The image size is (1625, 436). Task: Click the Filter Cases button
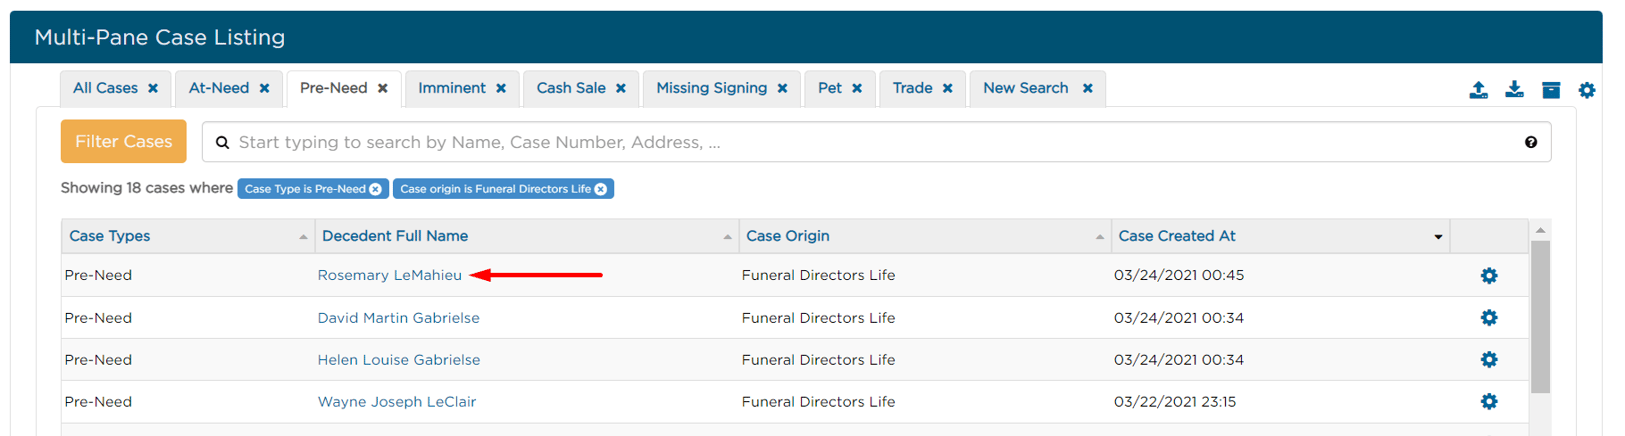tap(123, 142)
